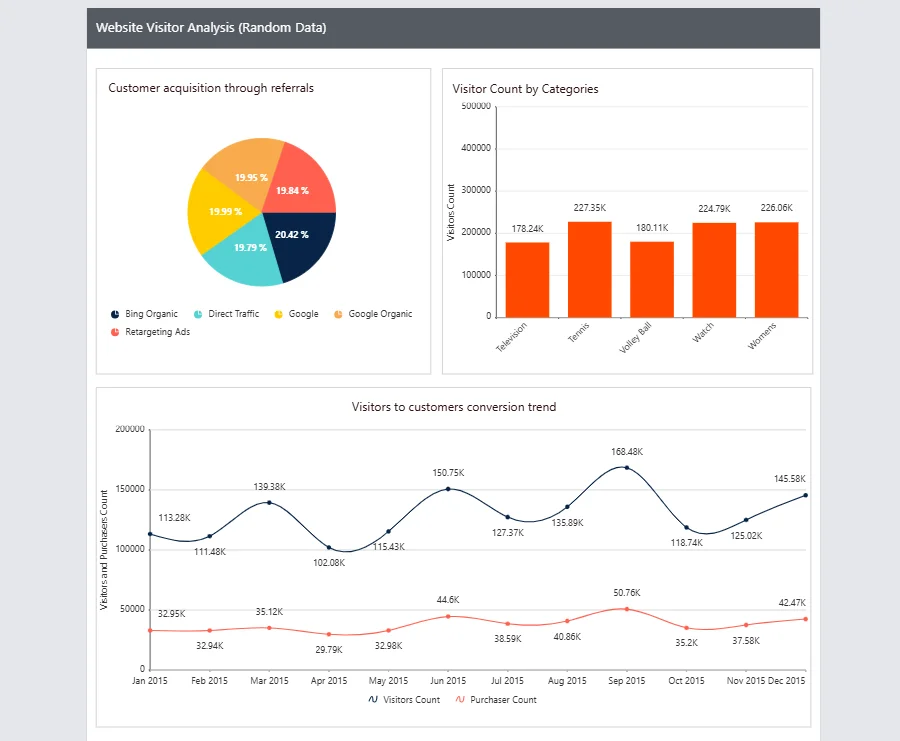The width and height of the screenshot is (900, 741).
Task: Click the 178.24K bar label
Action: click(527, 228)
